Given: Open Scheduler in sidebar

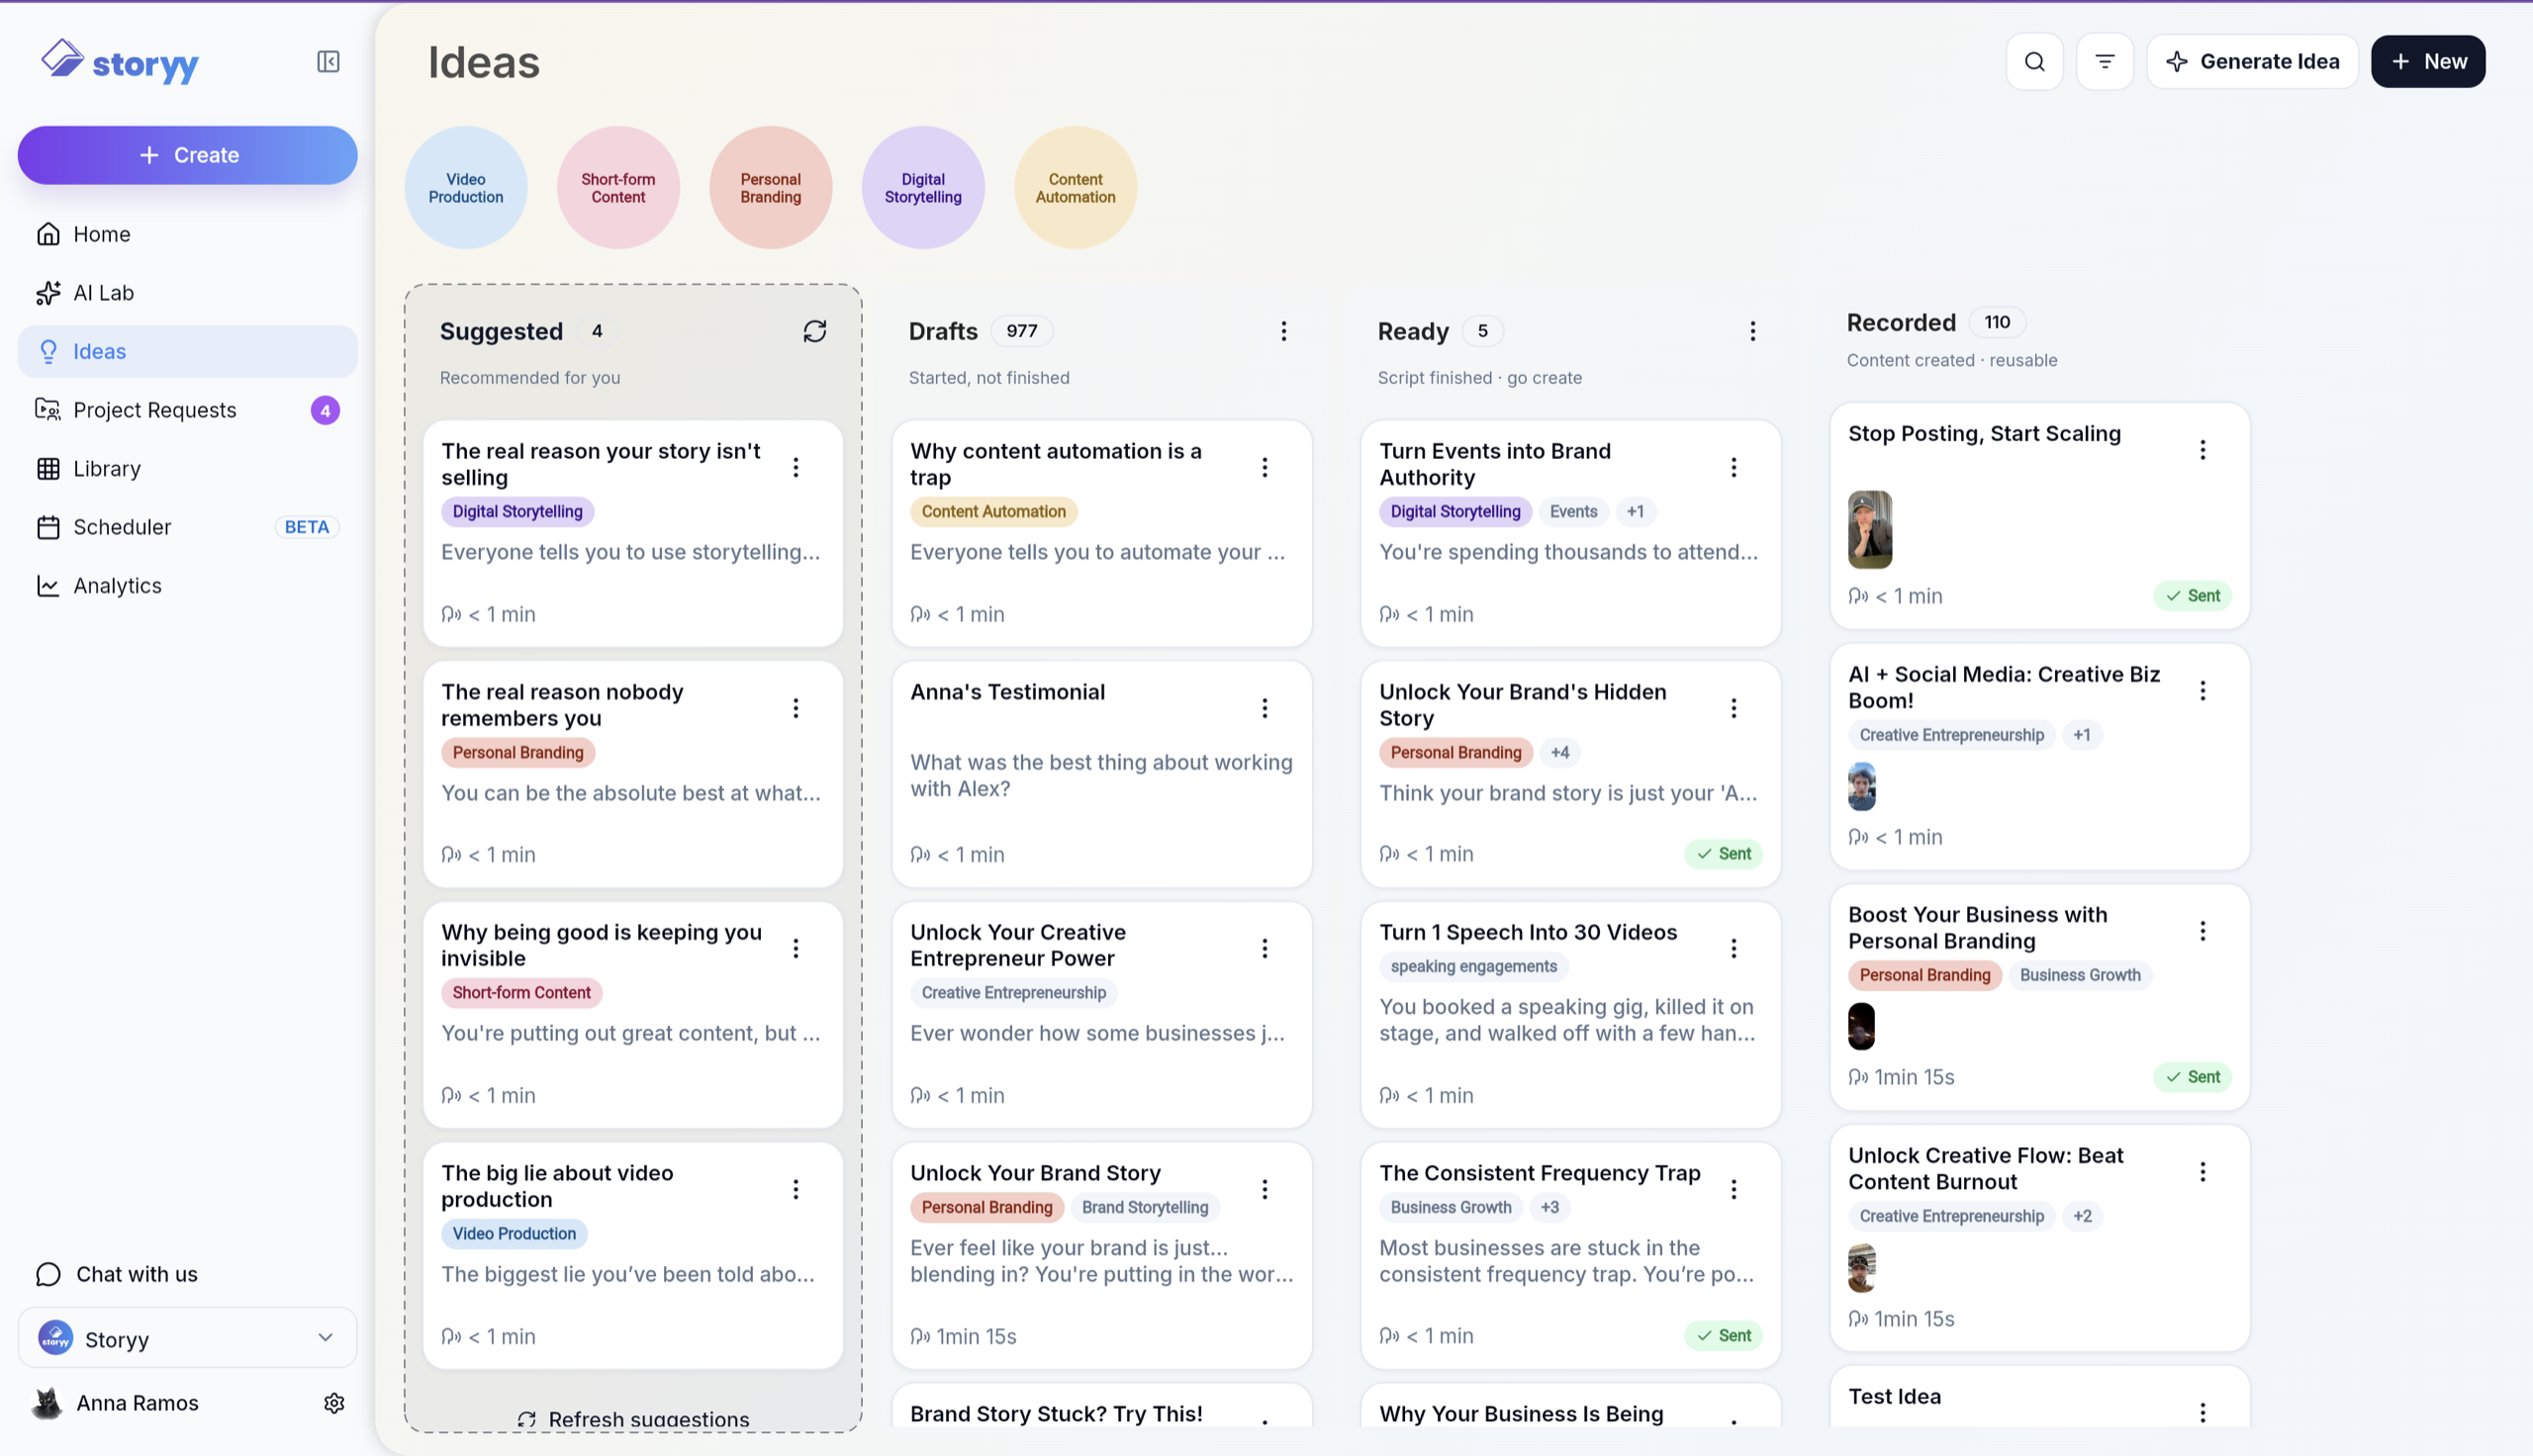Looking at the screenshot, I should [x=187, y=527].
